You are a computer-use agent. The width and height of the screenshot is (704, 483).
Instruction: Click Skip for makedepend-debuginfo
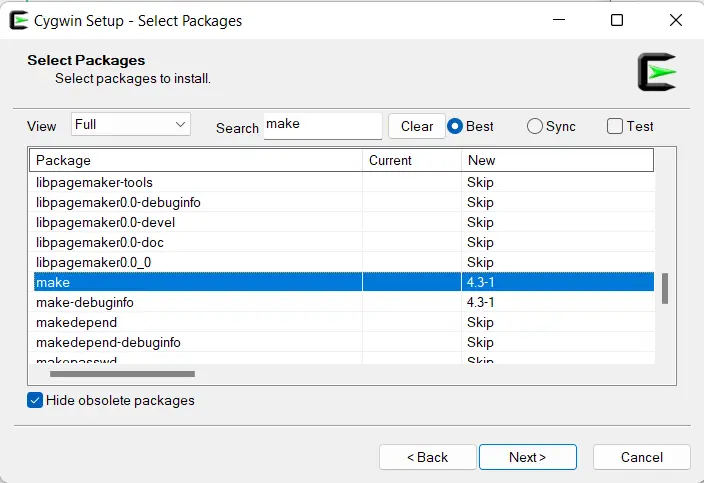click(480, 342)
